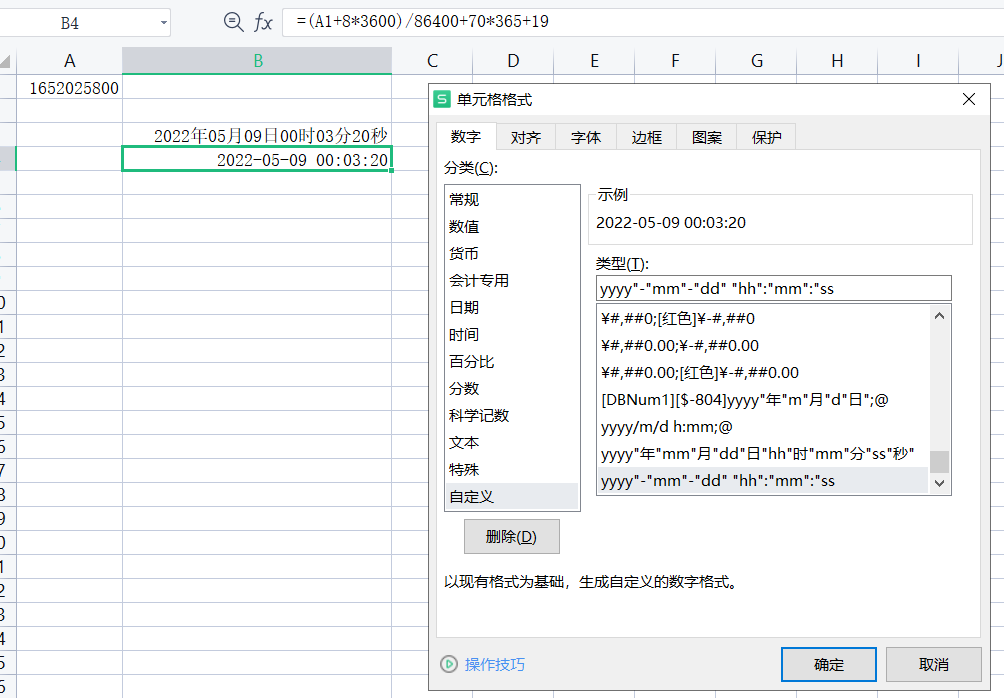Switch to the 边框 tab
Screen dimensions: 1004x698
point(646,138)
